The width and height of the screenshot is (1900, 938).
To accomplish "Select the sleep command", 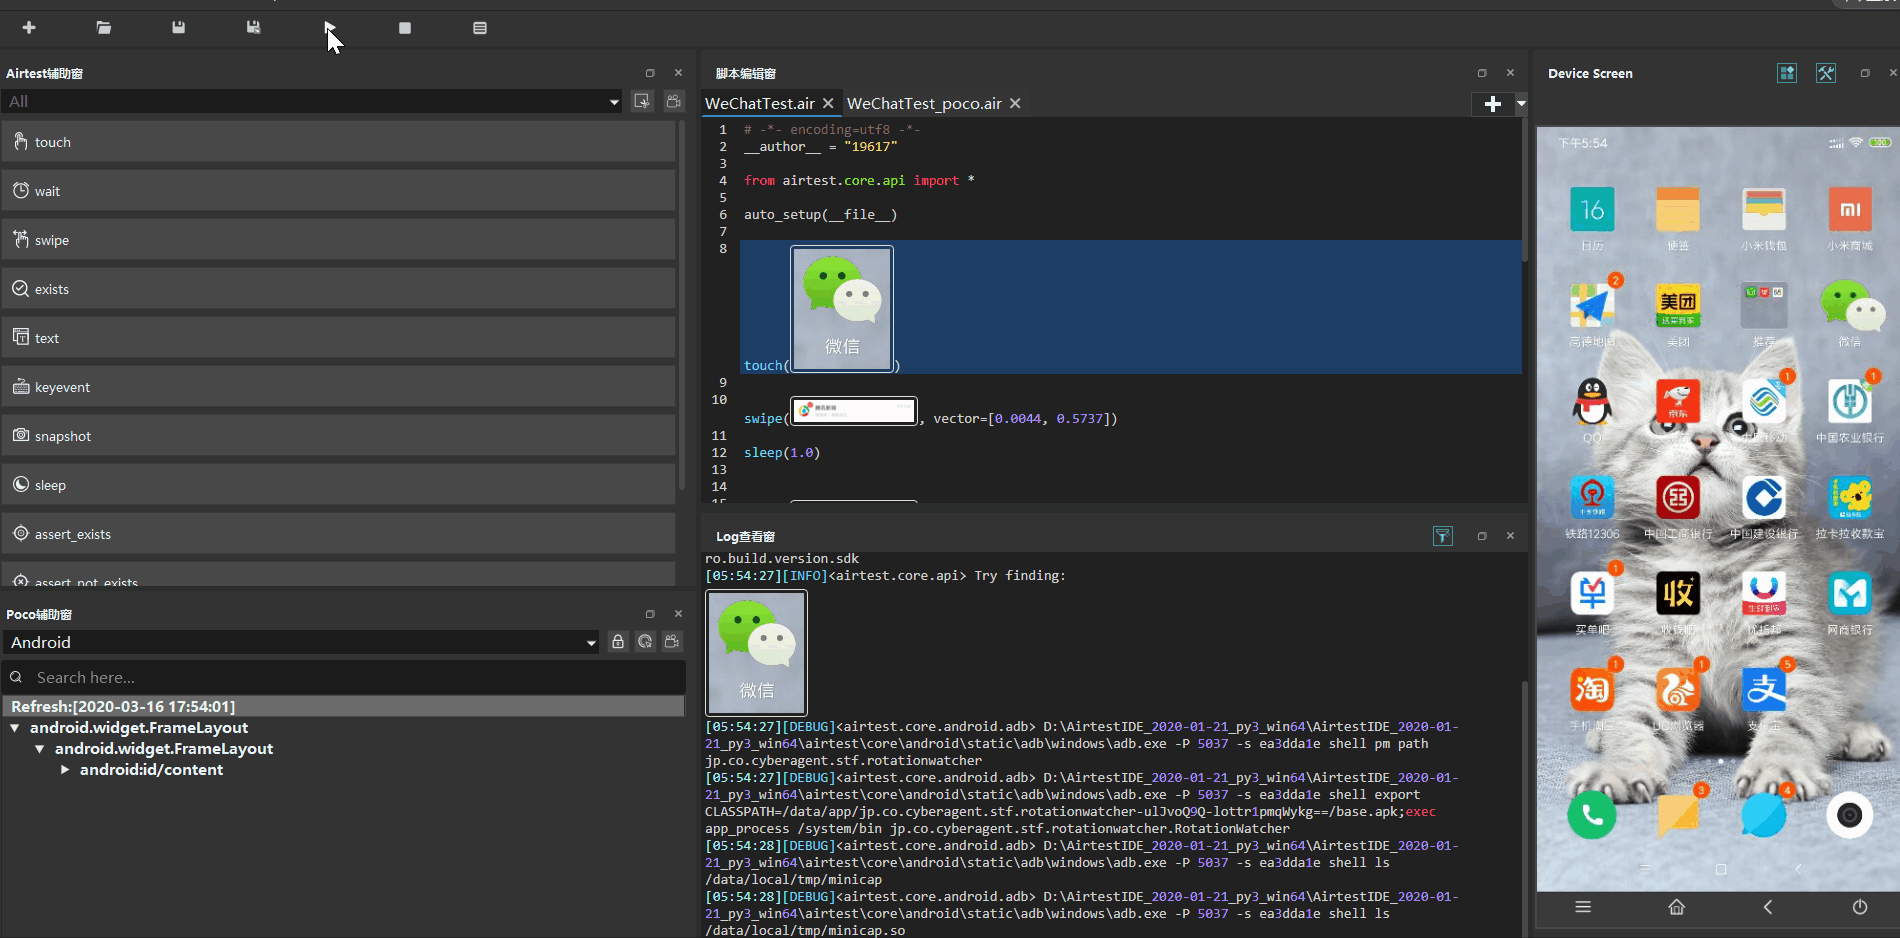I will point(338,485).
